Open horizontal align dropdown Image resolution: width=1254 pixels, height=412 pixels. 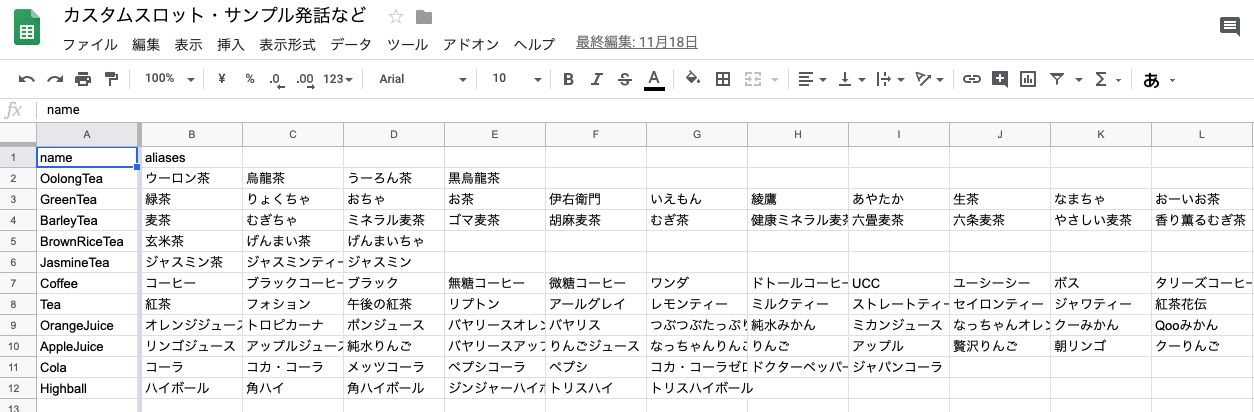(812, 79)
